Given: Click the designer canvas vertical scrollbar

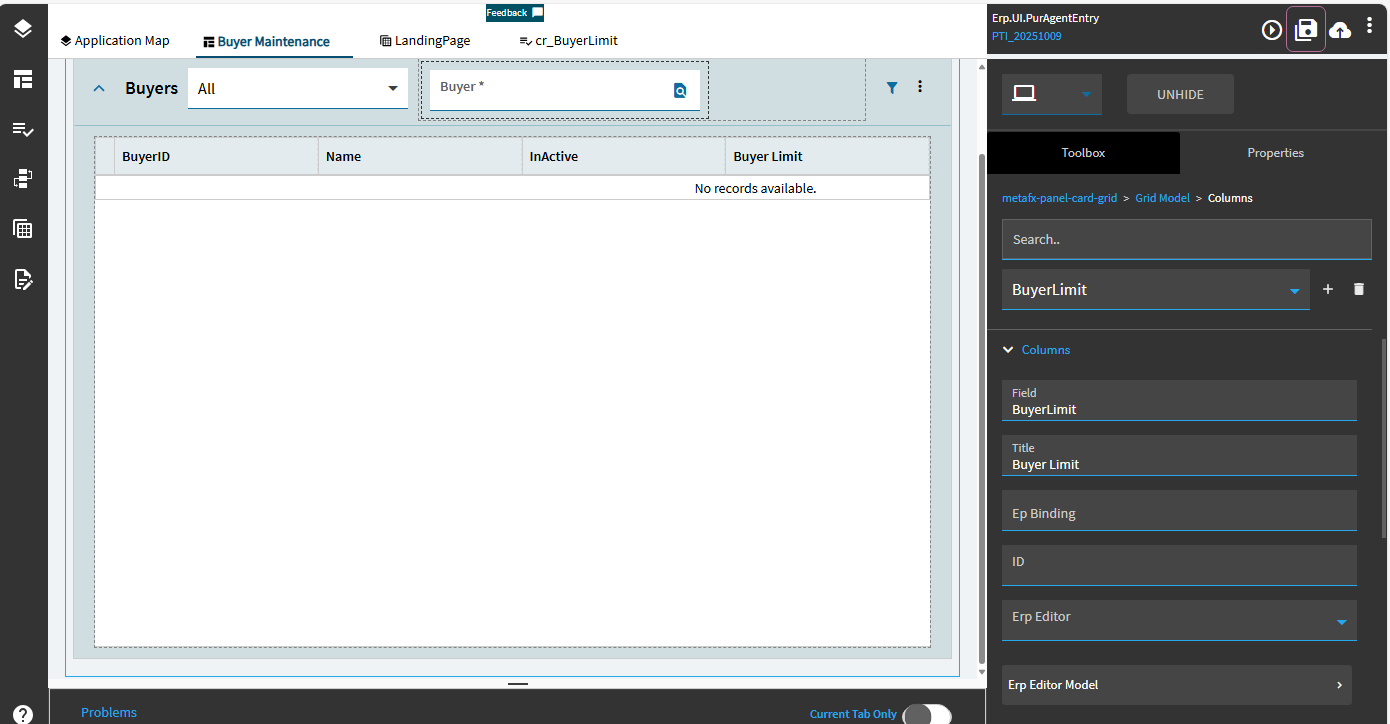Looking at the screenshot, I should 980,408.
